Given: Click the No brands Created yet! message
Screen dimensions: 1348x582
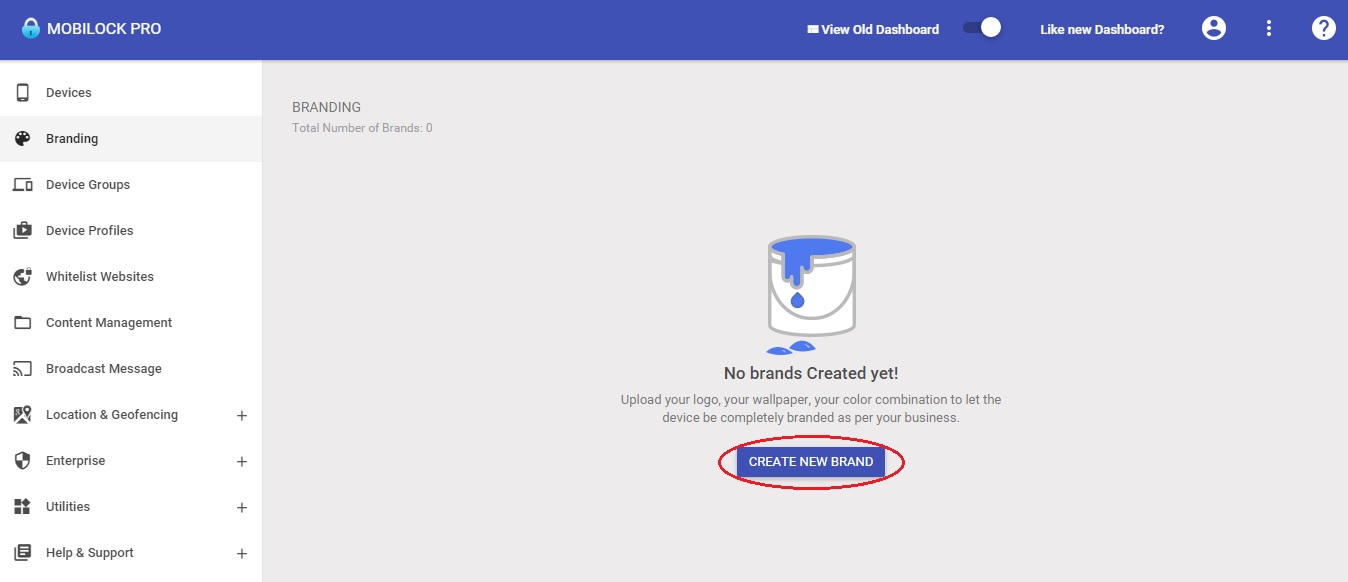Looking at the screenshot, I should (x=811, y=373).
